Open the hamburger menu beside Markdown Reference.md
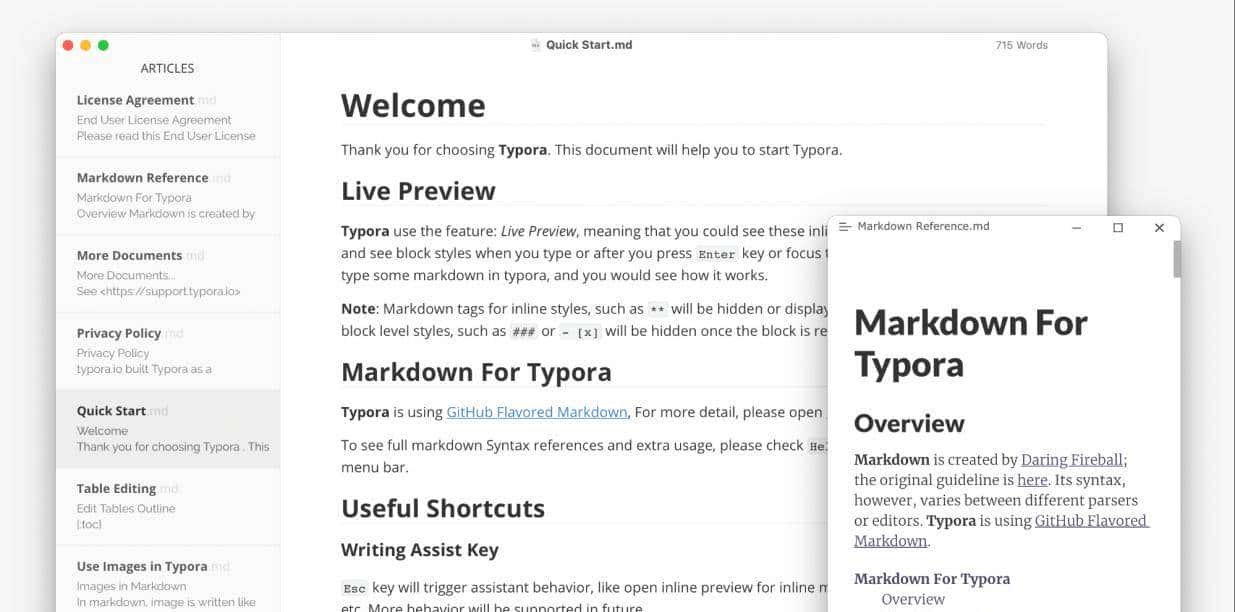1235x612 pixels. pos(845,227)
